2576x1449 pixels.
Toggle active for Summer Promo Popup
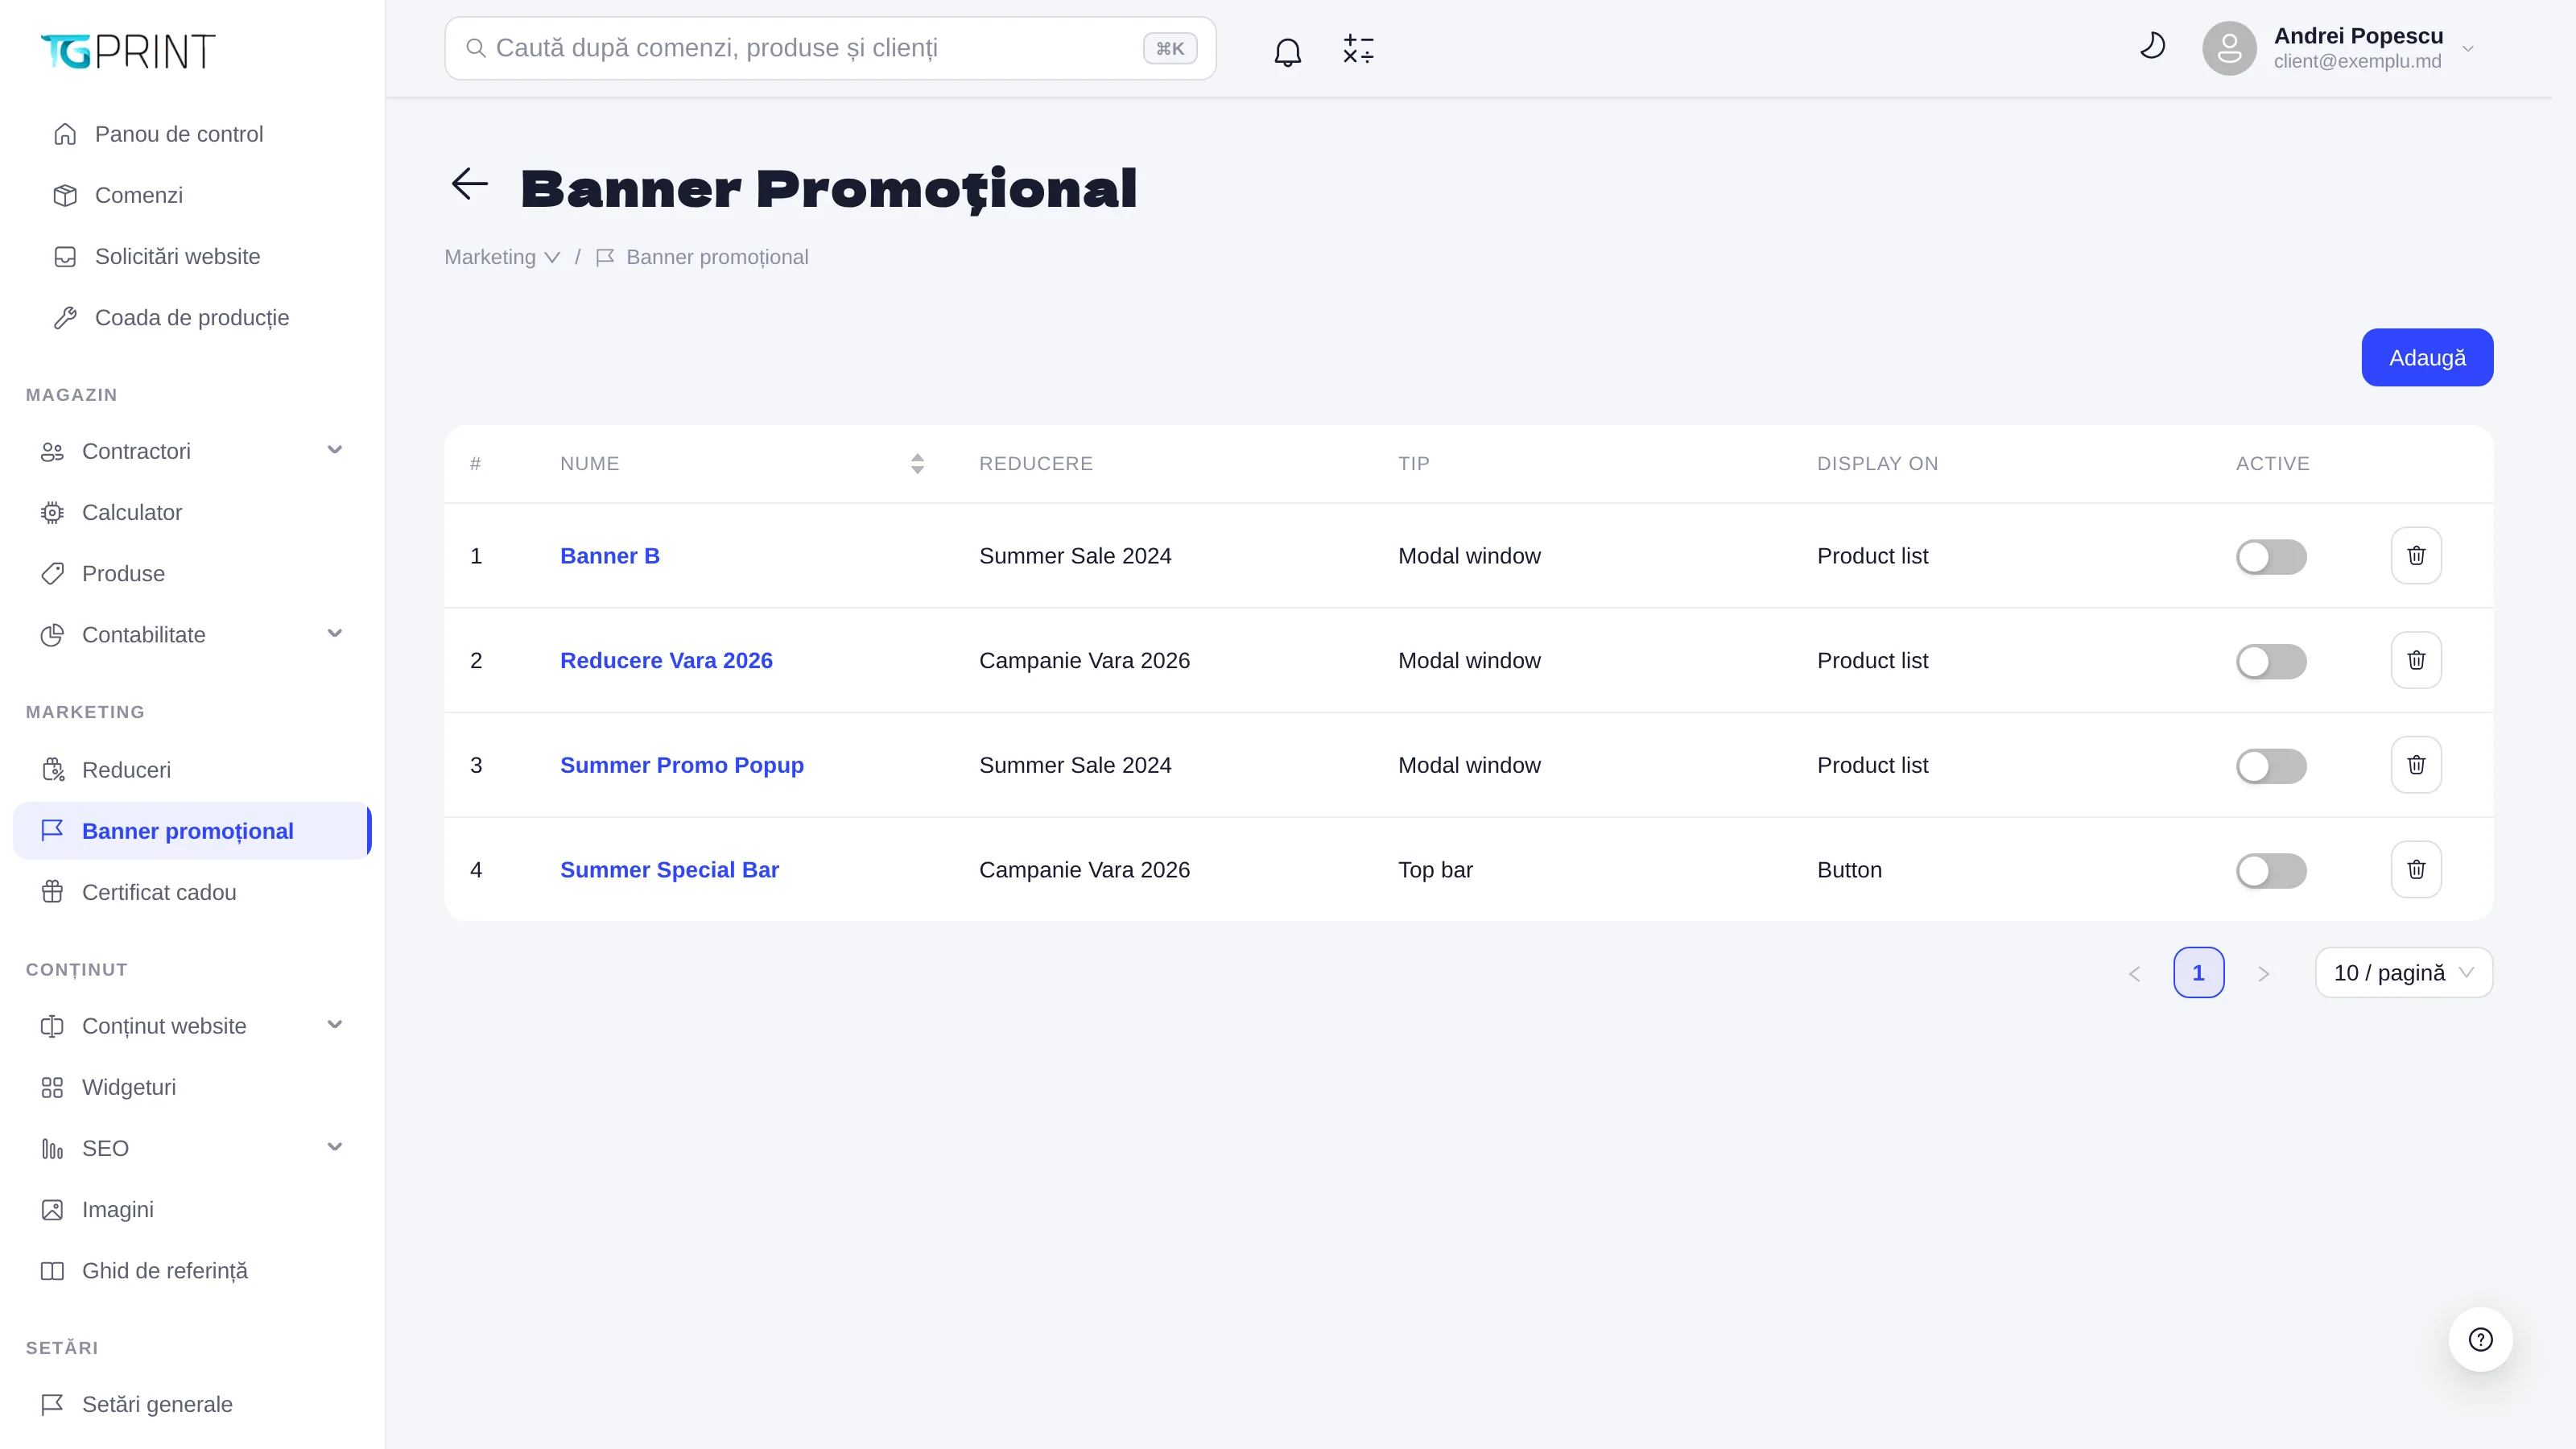point(2271,766)
